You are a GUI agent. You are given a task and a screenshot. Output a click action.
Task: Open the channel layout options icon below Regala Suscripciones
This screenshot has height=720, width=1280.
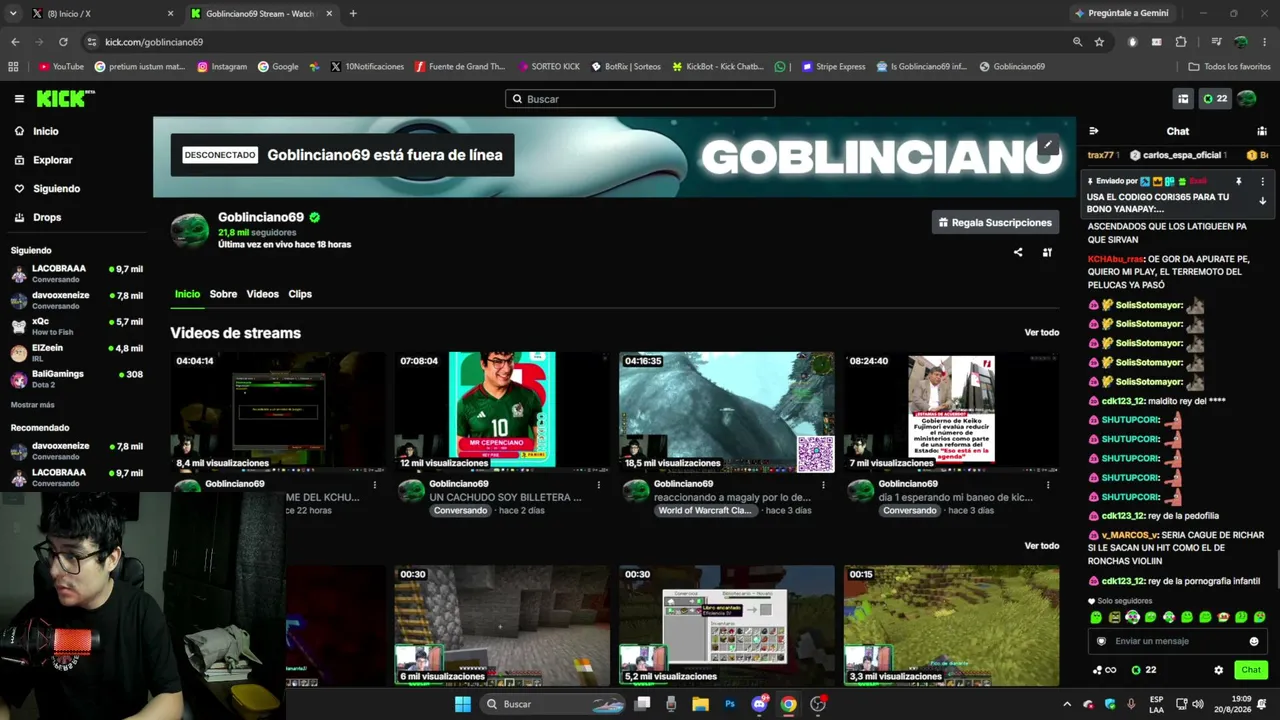point(1047,252)
